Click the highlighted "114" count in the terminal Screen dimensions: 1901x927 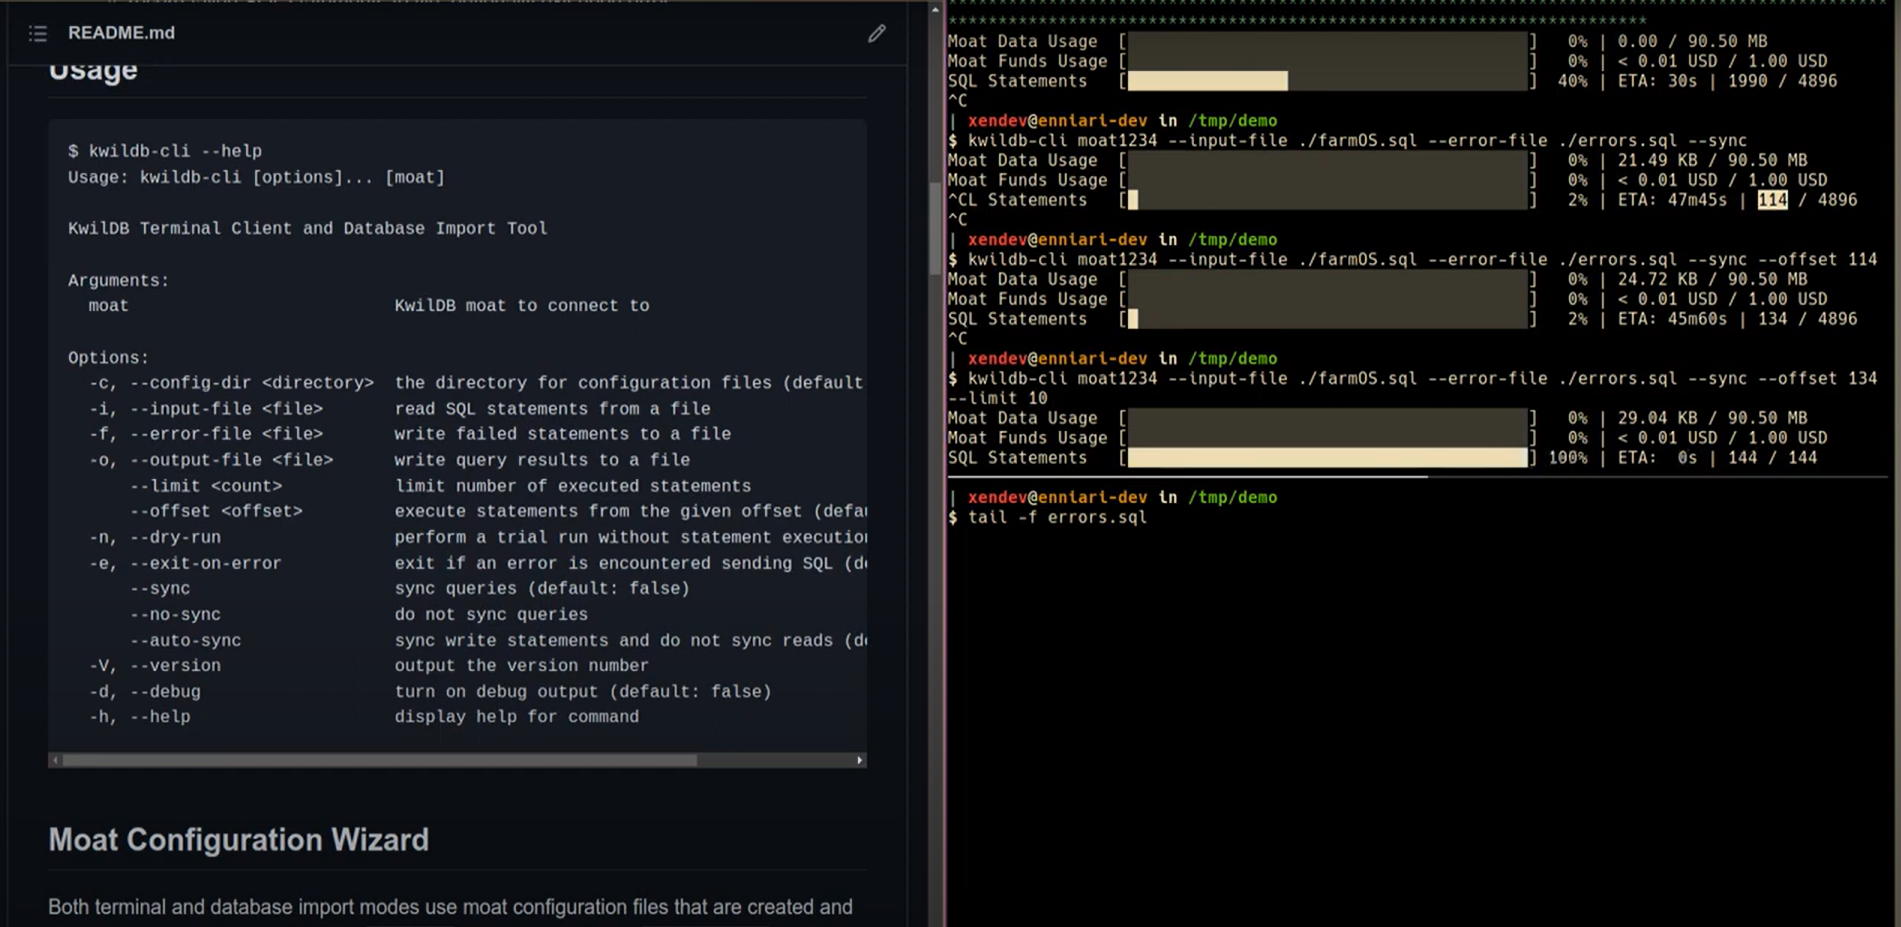[1772, 200]
